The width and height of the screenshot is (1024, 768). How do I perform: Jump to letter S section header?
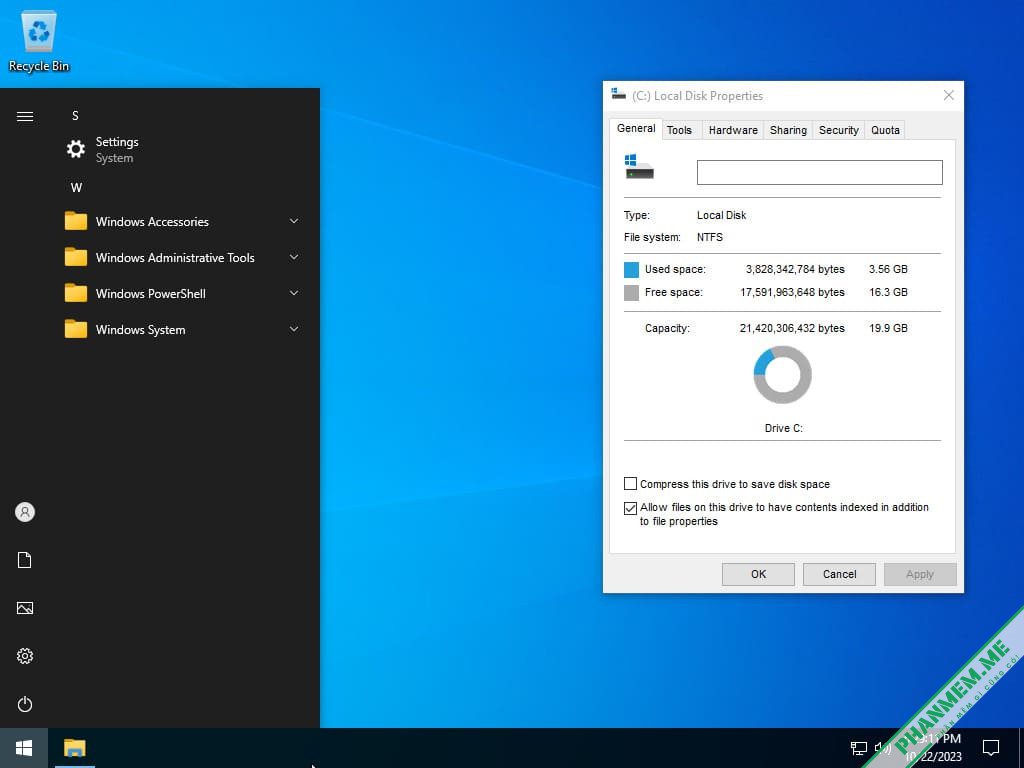pyautogui.click(x=75, y=116)
